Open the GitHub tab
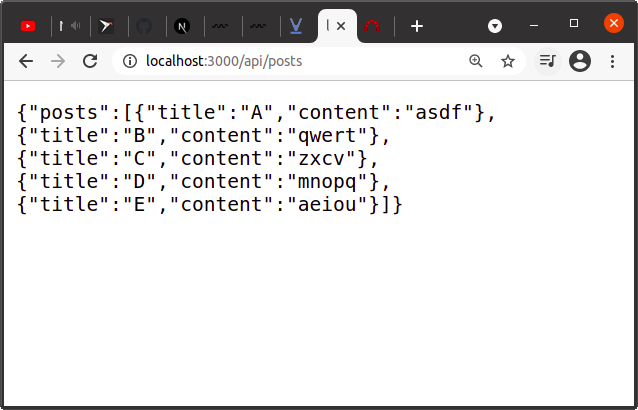Viewport: 638px width, 410px height. (144, 26)
